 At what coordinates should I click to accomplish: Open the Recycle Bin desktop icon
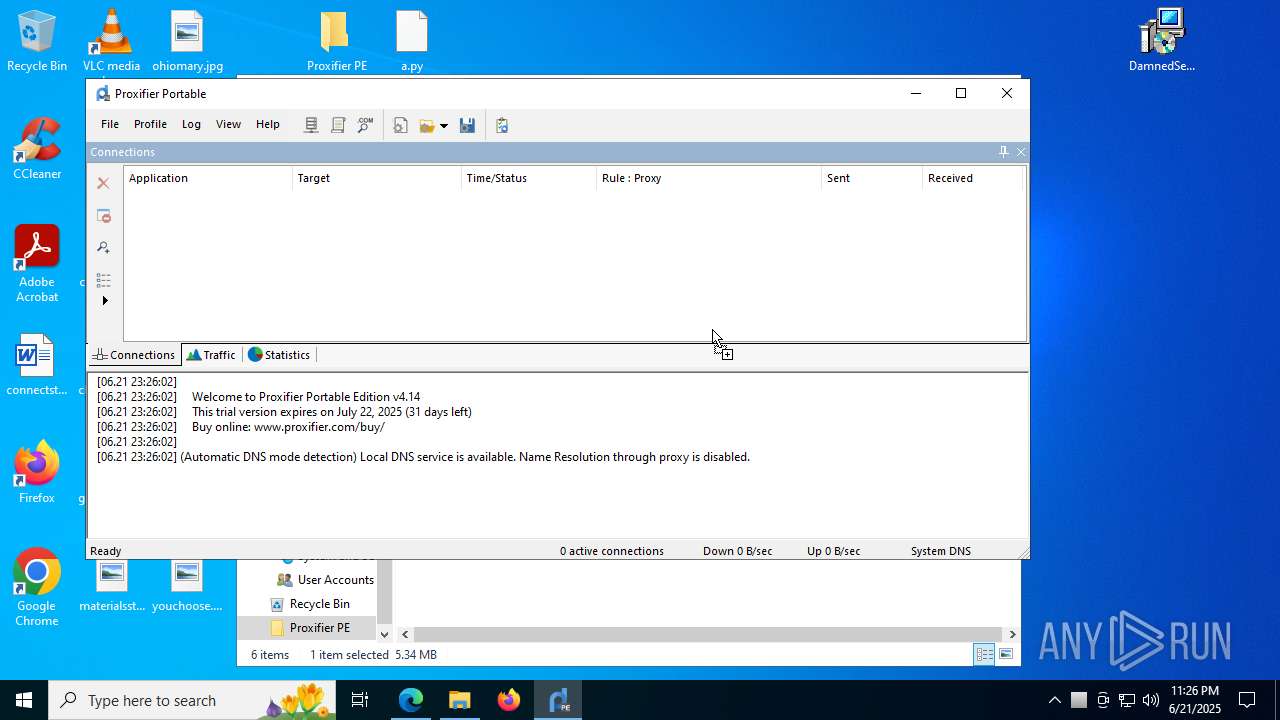pyautogui.click(x=37, y=41)
